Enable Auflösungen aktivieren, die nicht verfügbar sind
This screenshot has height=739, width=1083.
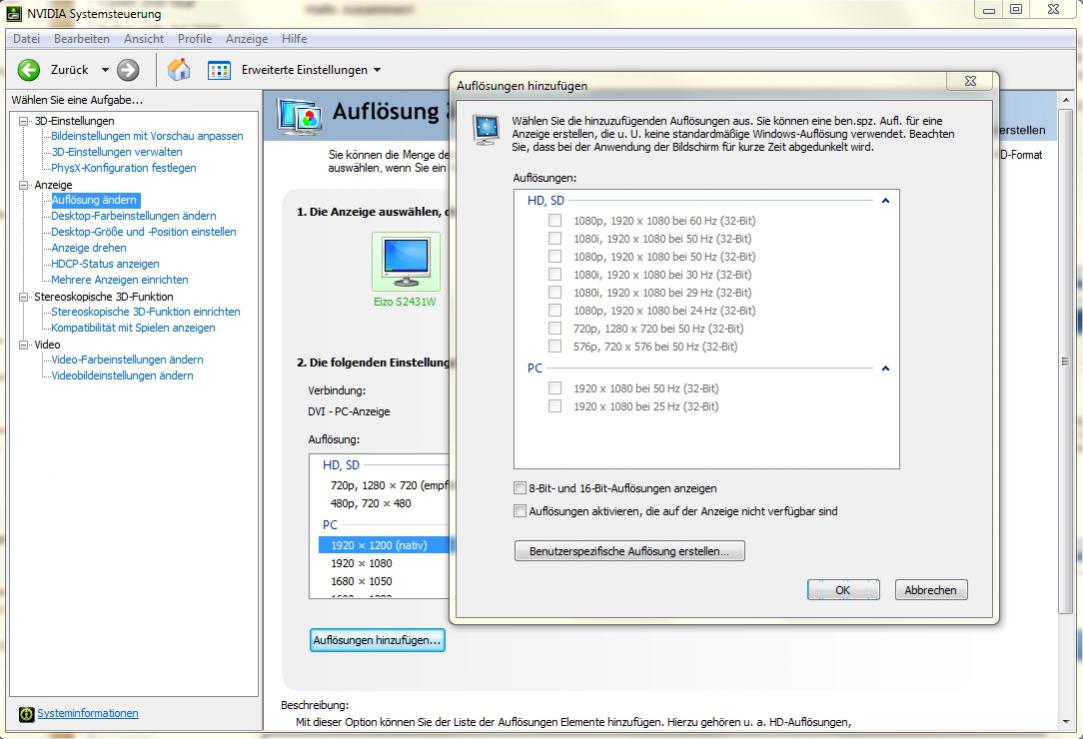point(519,511)
